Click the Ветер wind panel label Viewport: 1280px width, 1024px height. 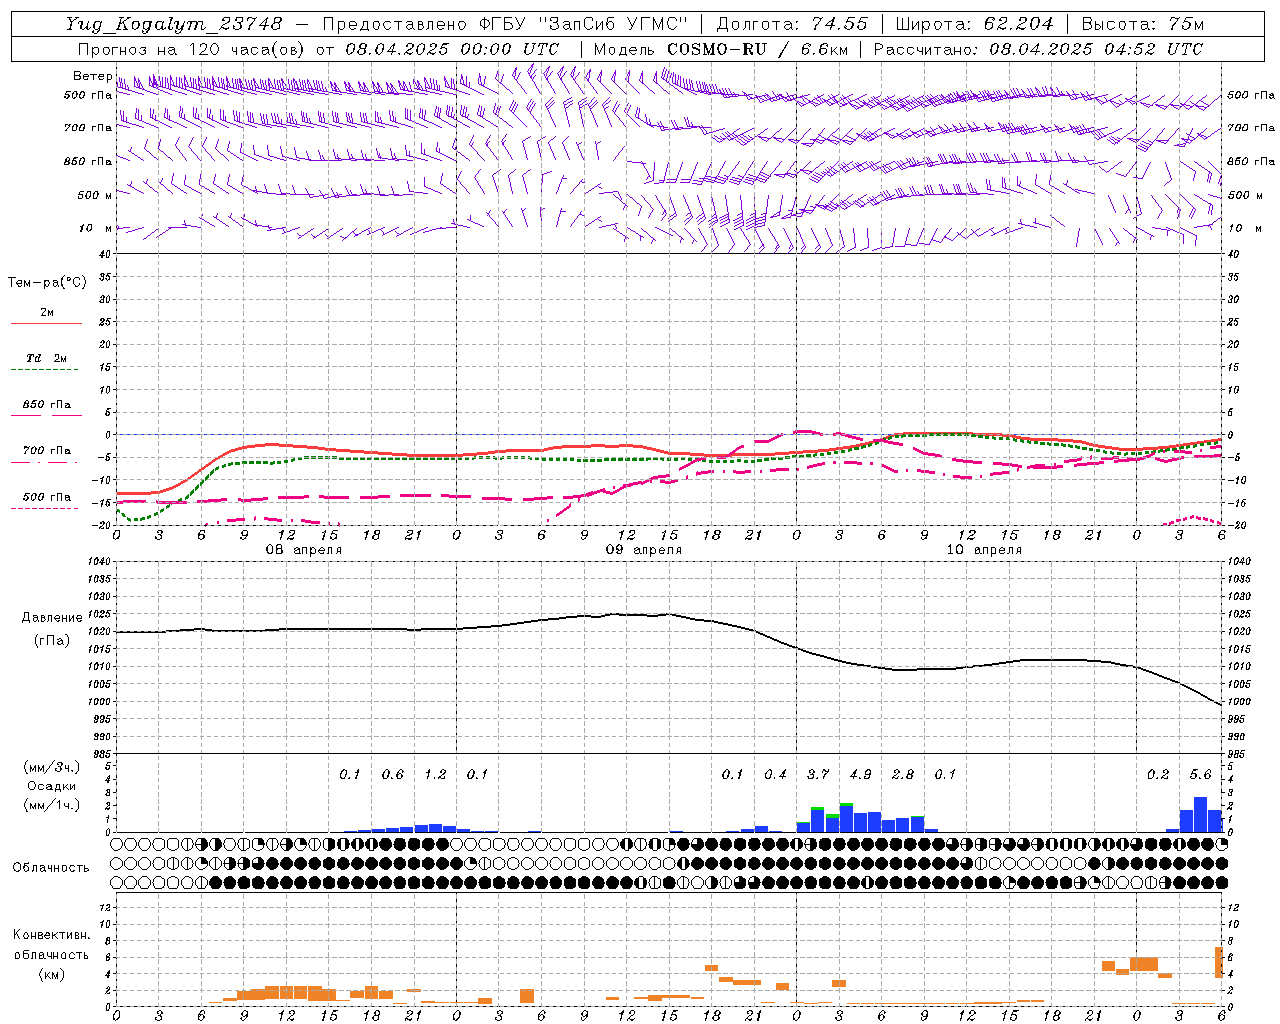point(92,76)
